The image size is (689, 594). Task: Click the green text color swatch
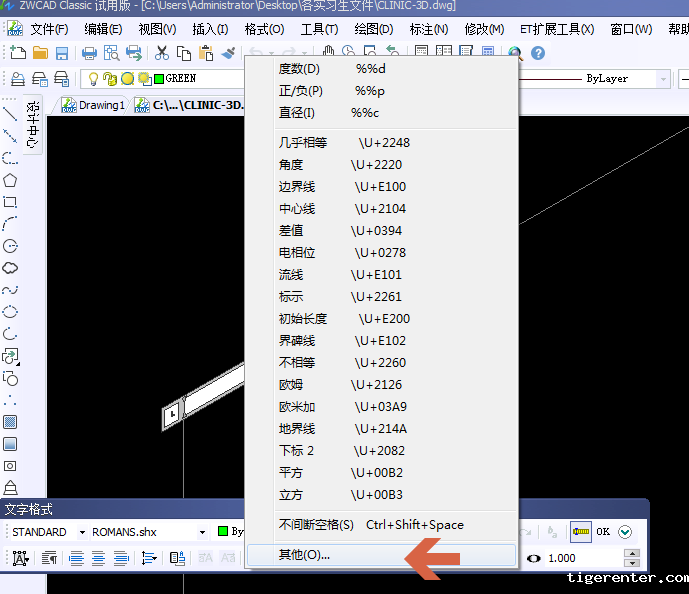[x=223, y=531]
